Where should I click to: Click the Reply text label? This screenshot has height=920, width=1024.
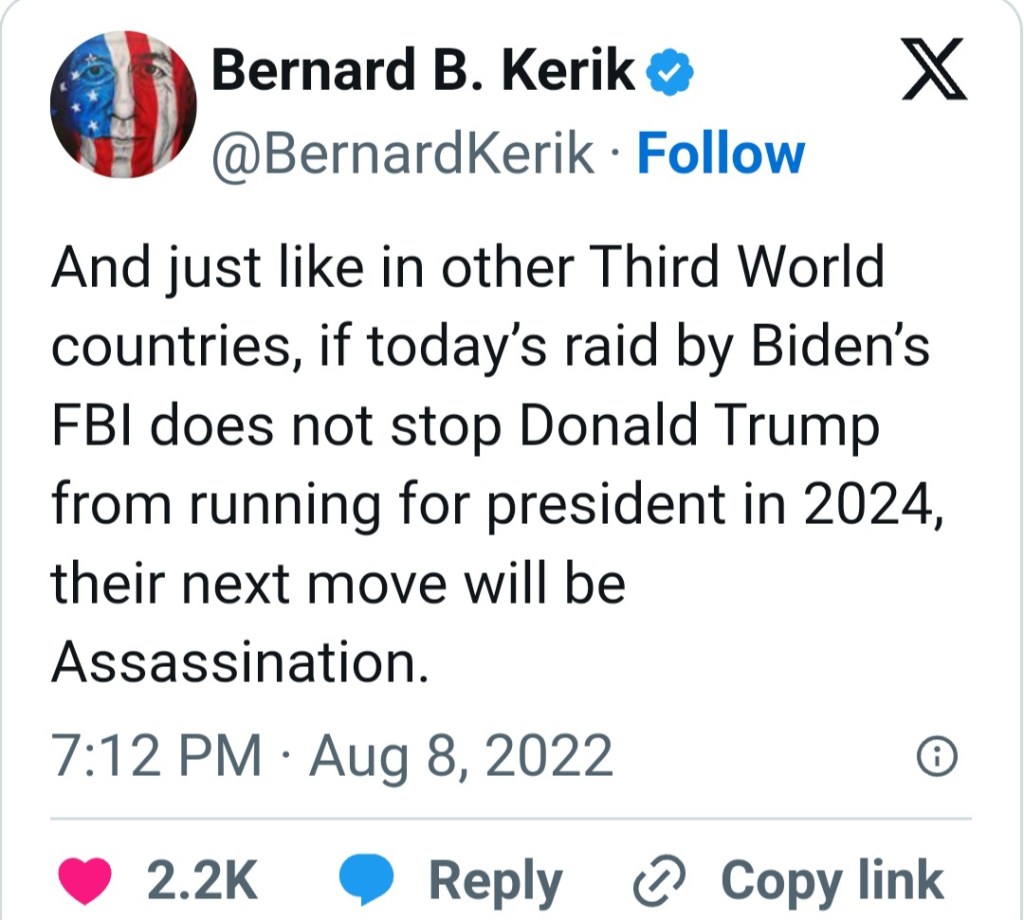pos(495,882)
